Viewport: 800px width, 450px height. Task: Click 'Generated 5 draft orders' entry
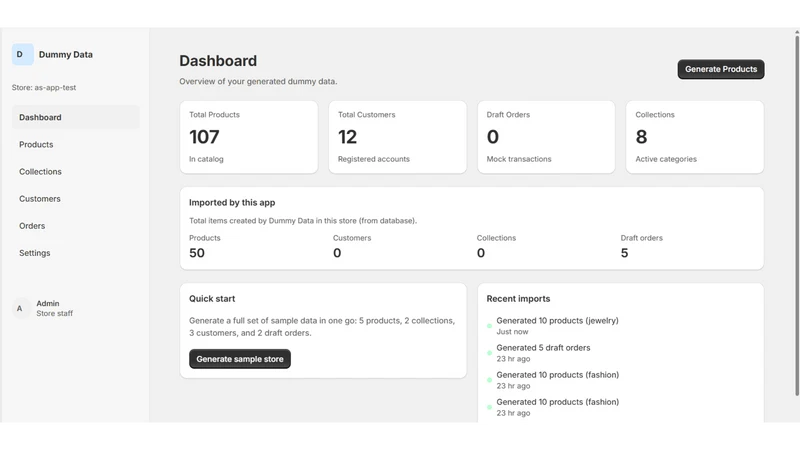543,347
